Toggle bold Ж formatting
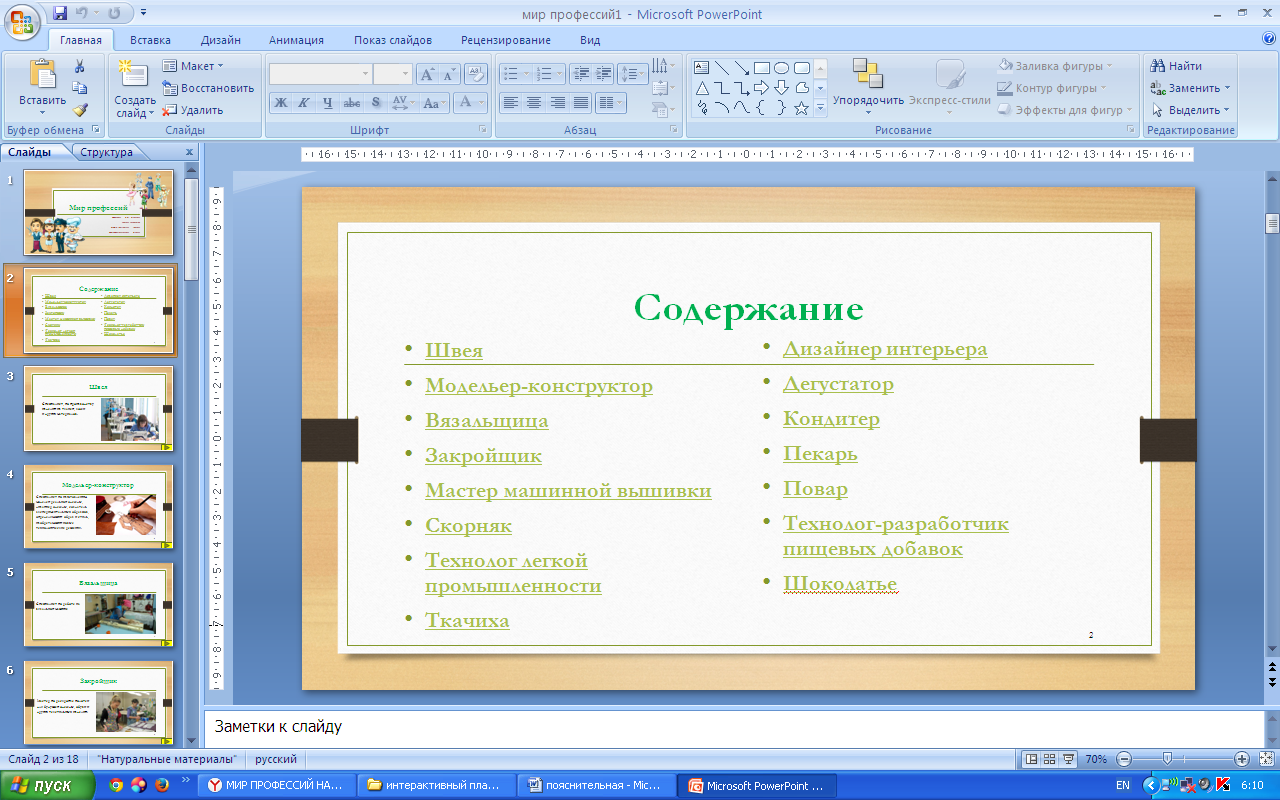The image size is (1280, 800). pyautogui.click(x=281, y=102)
